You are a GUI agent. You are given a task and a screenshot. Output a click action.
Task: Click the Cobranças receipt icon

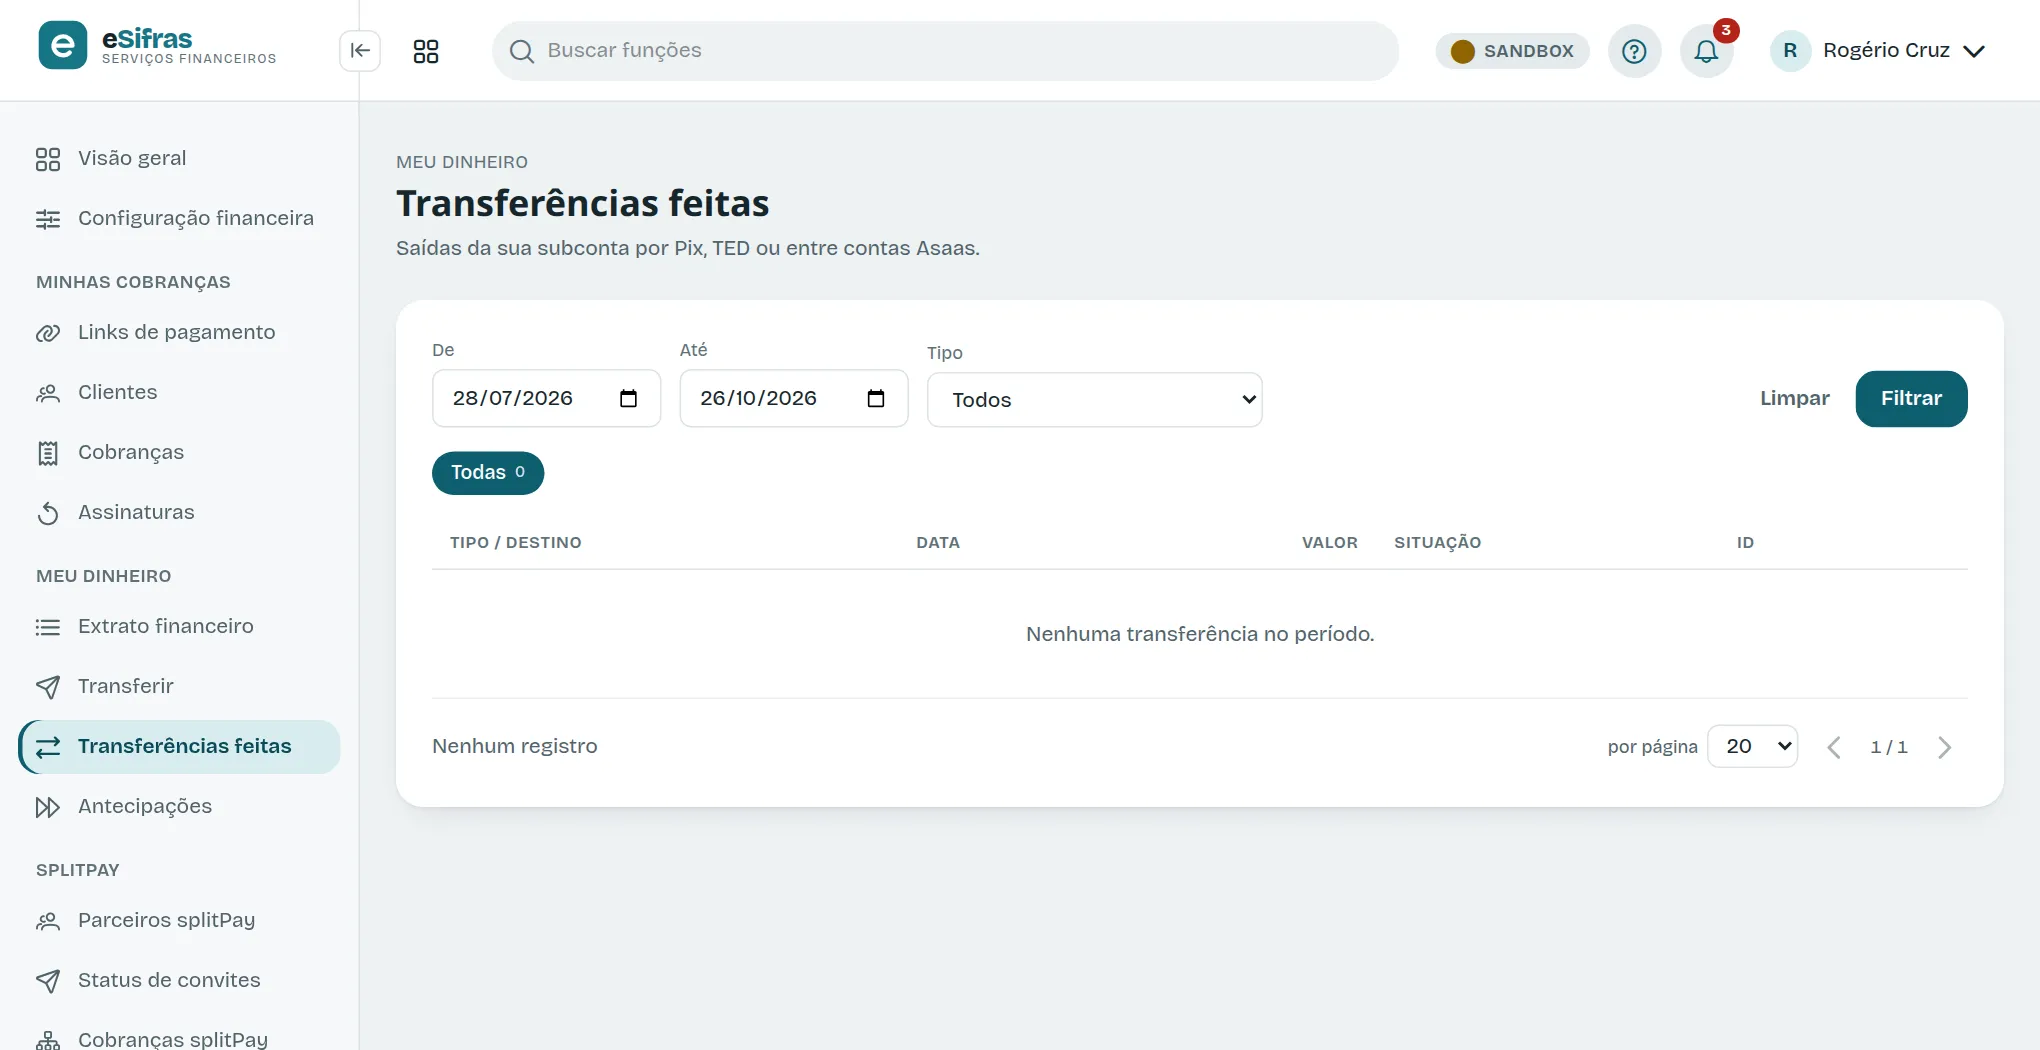click(48, 453)
